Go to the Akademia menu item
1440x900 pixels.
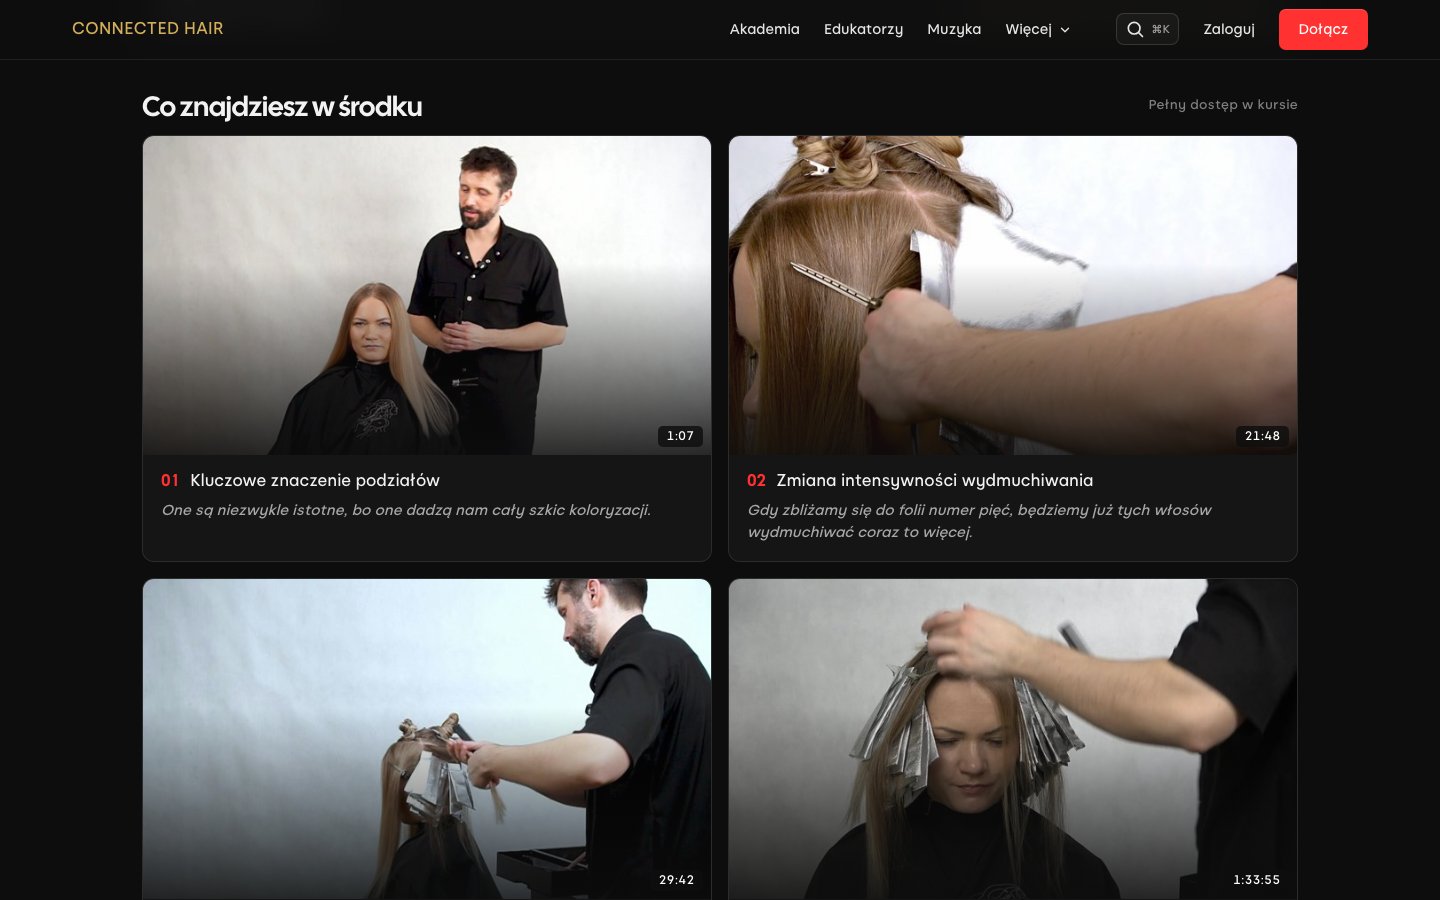tap(764, 29)
